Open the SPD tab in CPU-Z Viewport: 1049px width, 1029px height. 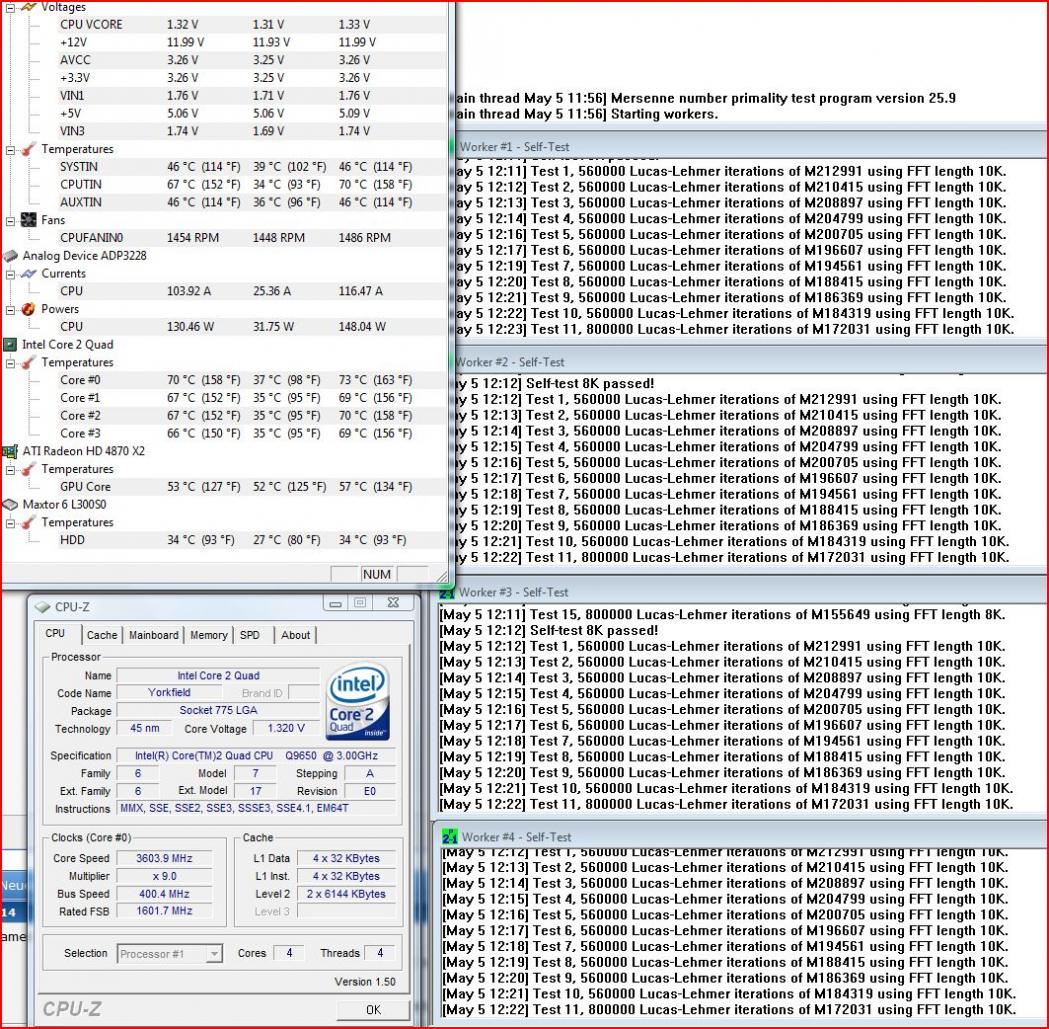pos(250,635)
